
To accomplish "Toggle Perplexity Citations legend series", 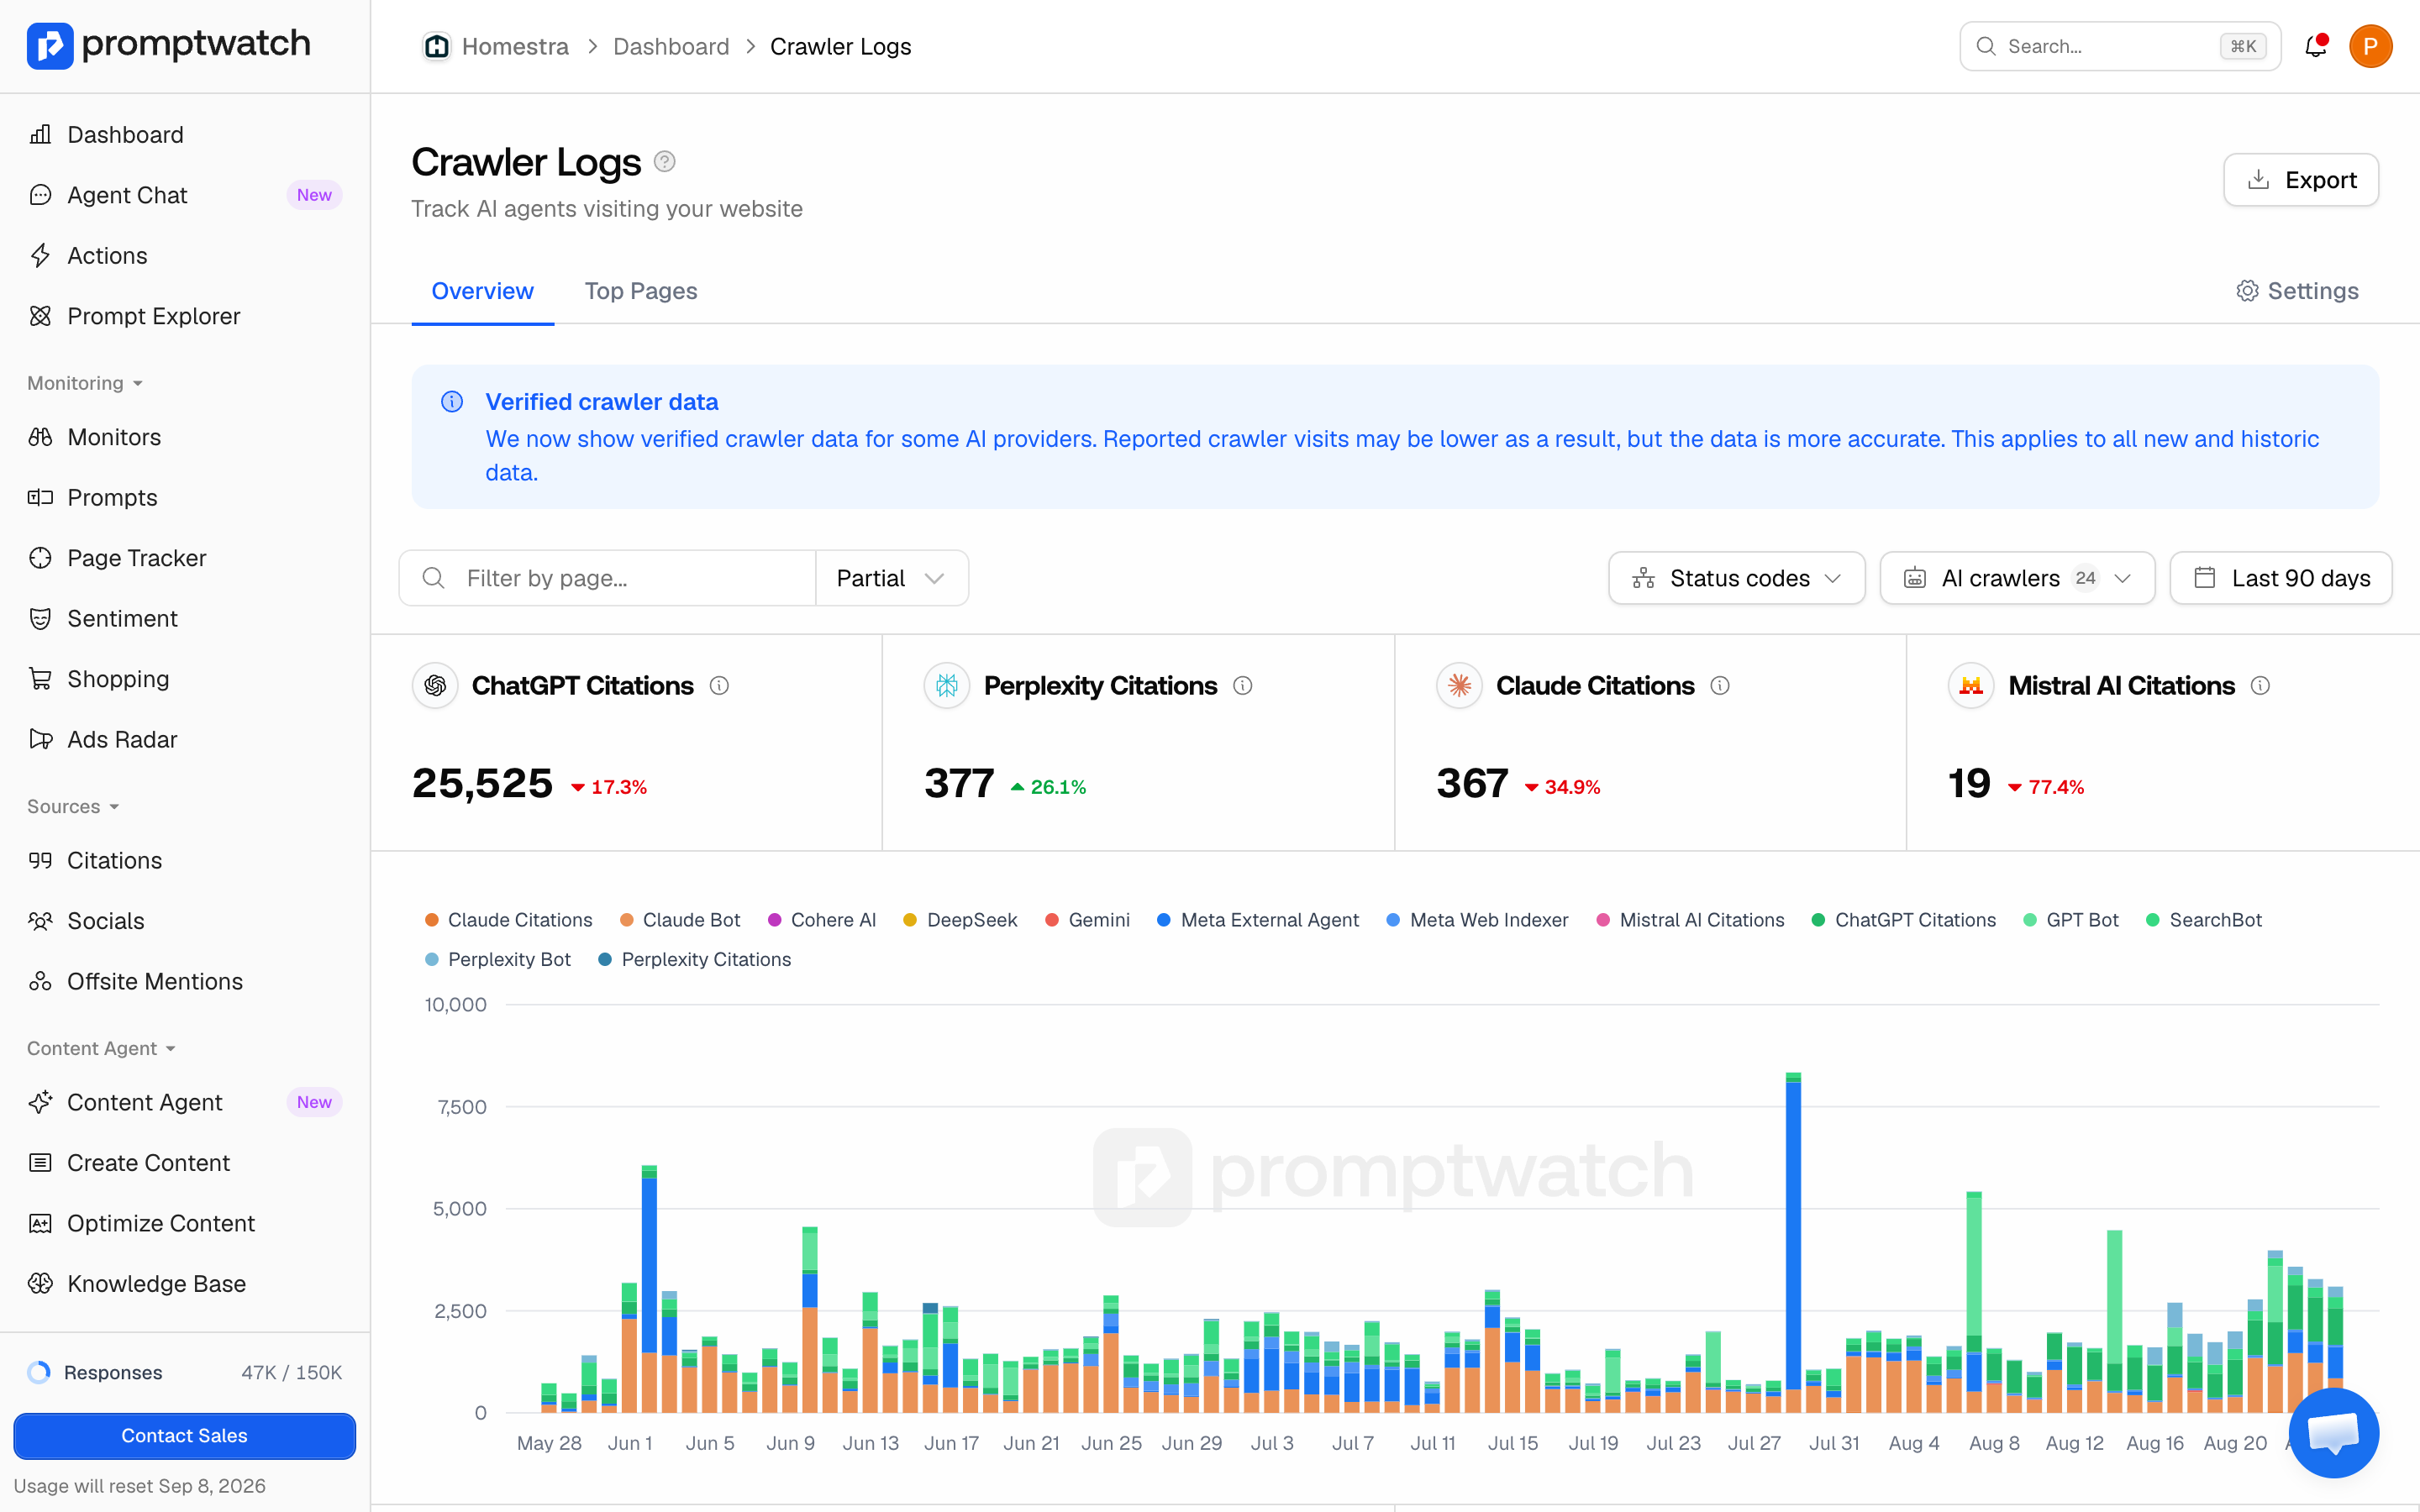I will pyautogui.click(x=695, y=959).
